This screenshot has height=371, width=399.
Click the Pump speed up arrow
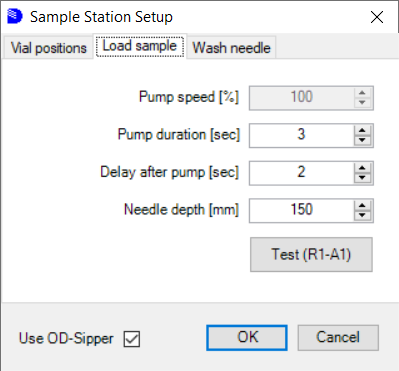coord(362,93)
